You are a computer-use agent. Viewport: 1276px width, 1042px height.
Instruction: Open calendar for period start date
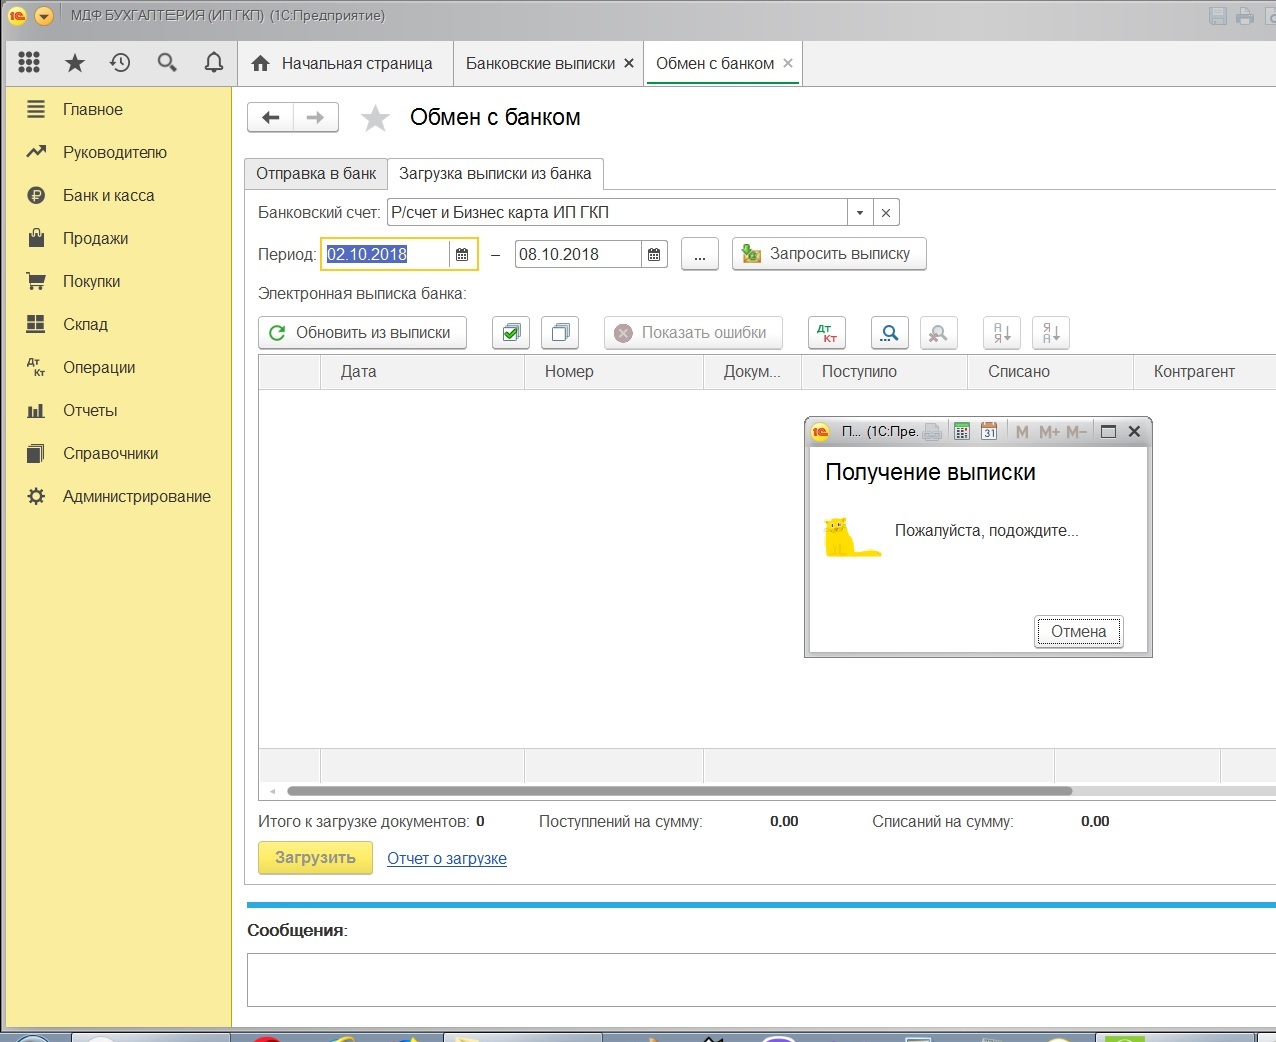462,255
